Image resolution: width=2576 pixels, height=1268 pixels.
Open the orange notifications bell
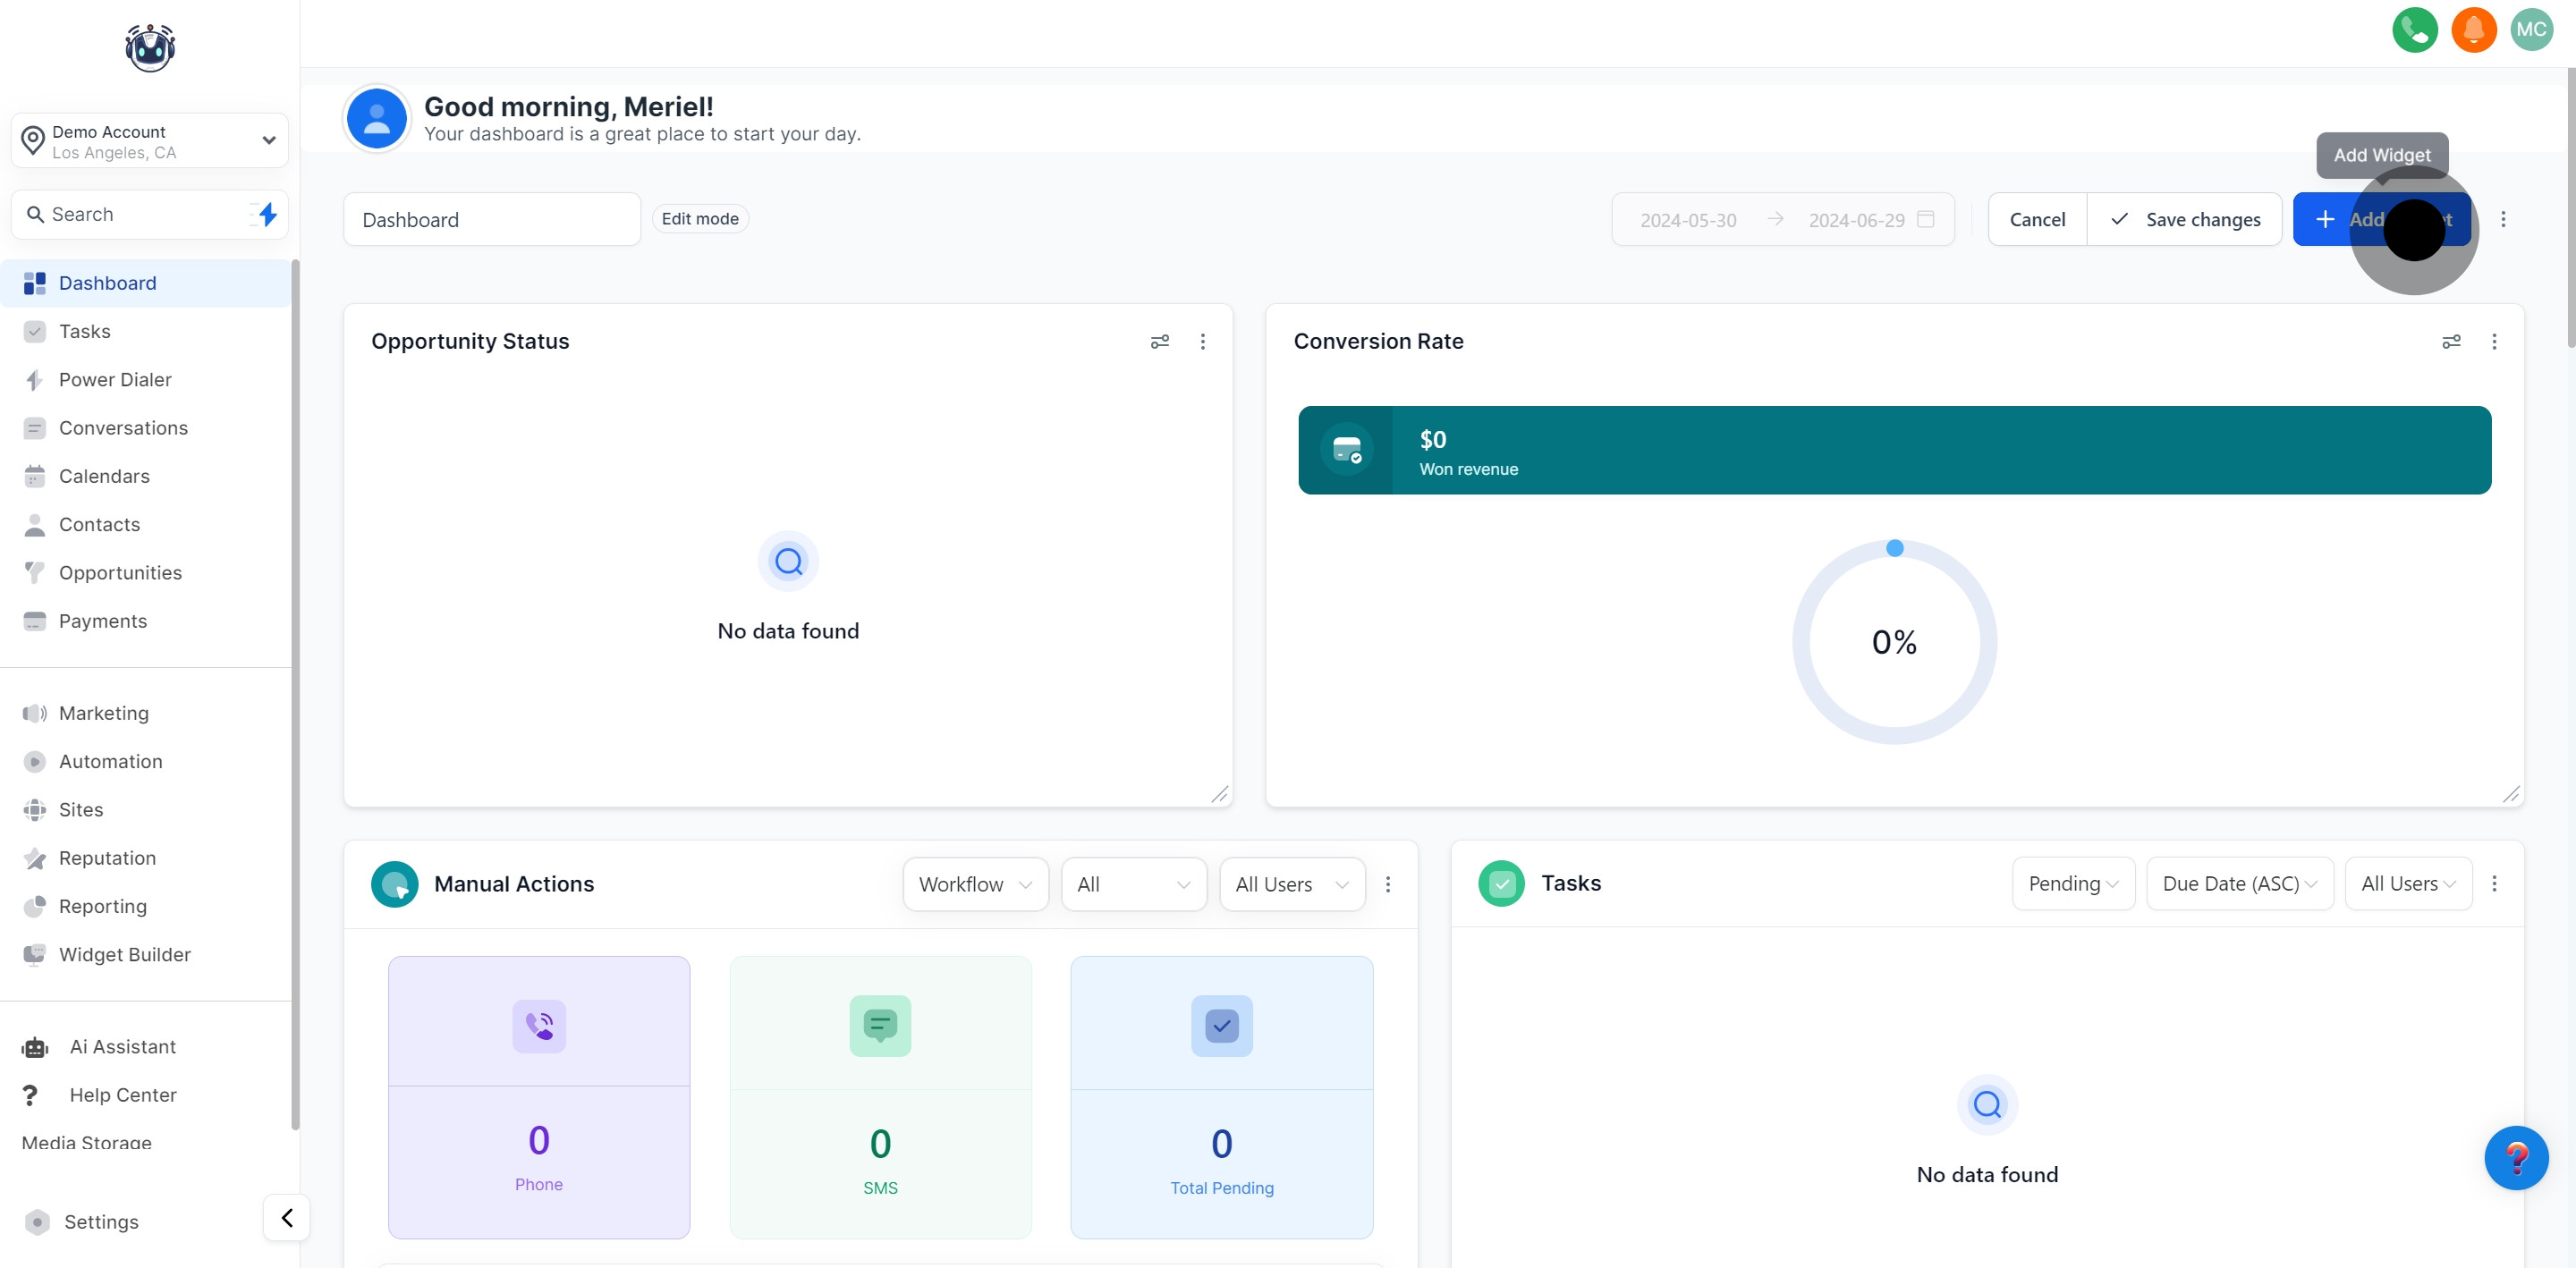point(2473,30)
